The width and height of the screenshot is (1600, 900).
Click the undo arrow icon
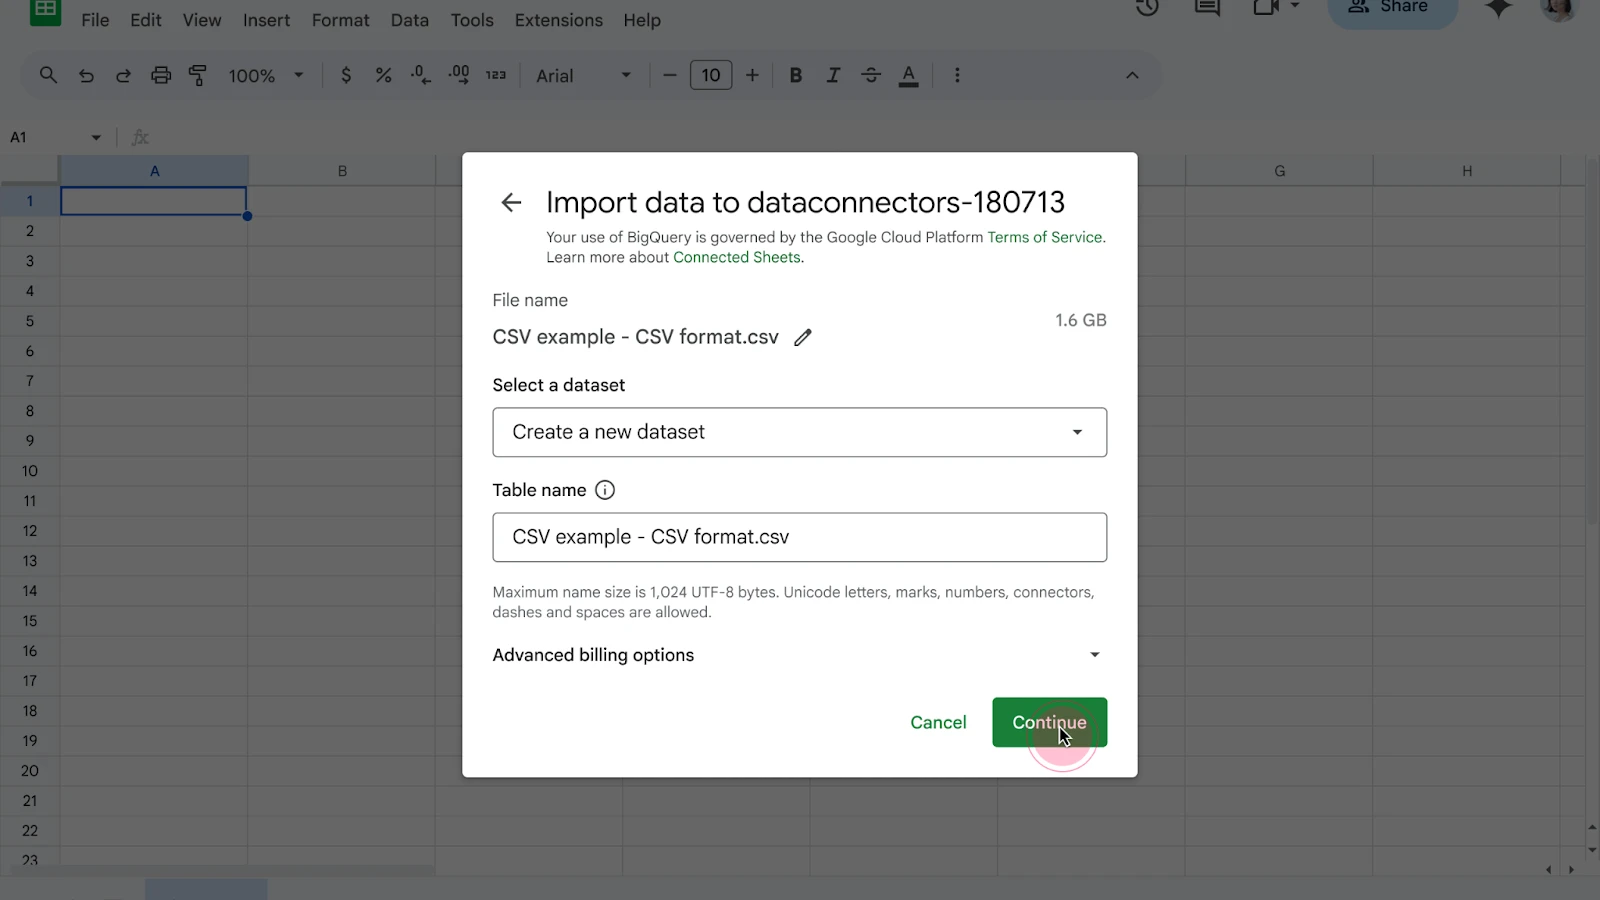[x=86, y=75]
